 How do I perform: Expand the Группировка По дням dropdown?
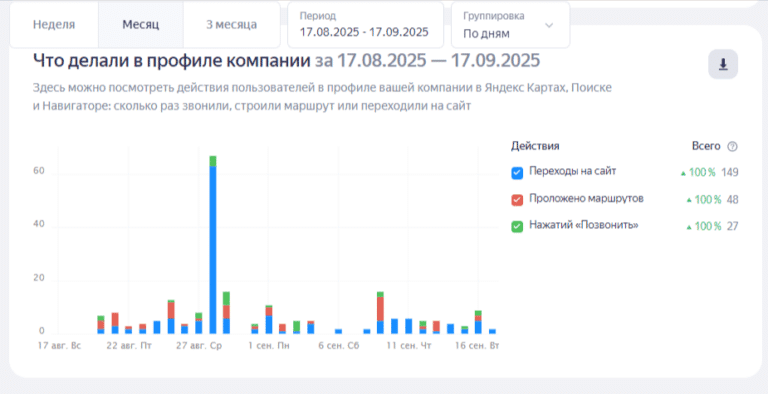(510, 25)
